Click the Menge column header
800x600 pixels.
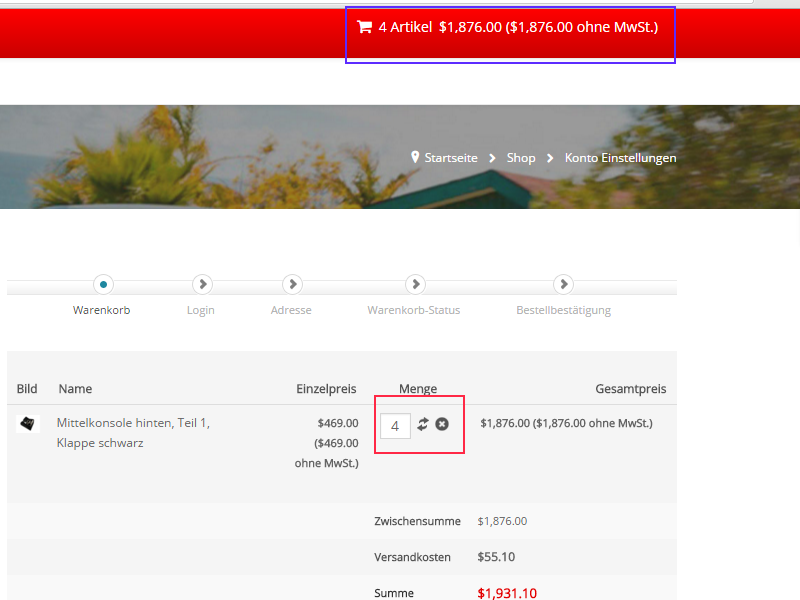[x=418, y=389]
